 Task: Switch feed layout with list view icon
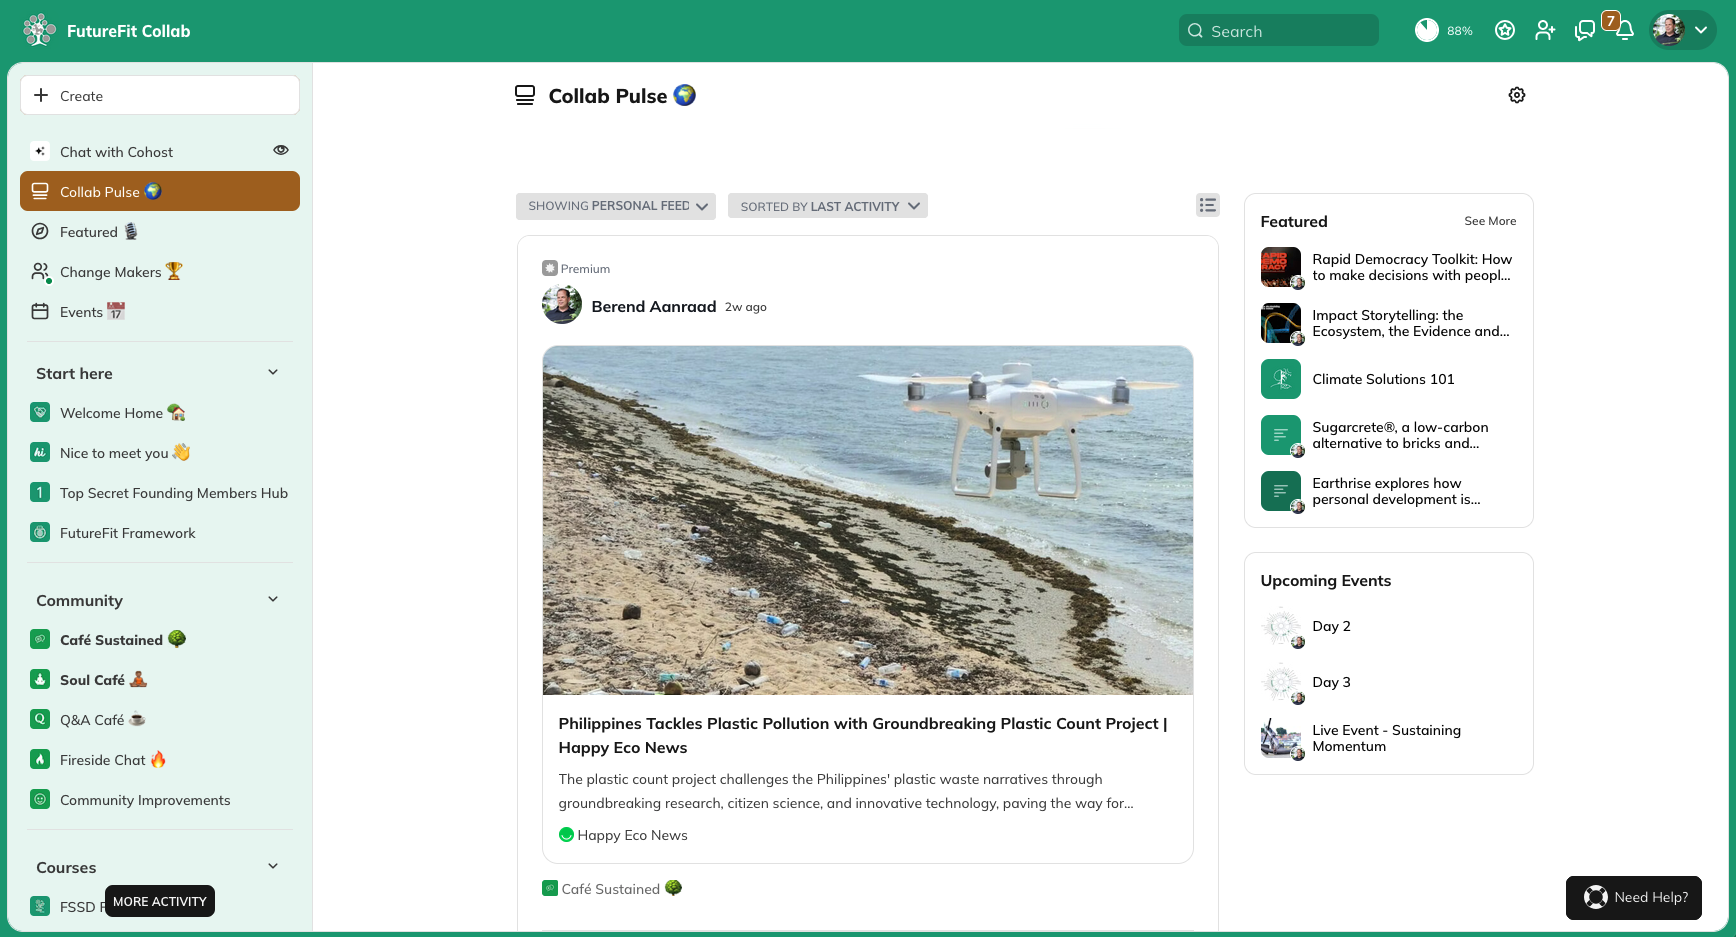(x=1208, y=205)
